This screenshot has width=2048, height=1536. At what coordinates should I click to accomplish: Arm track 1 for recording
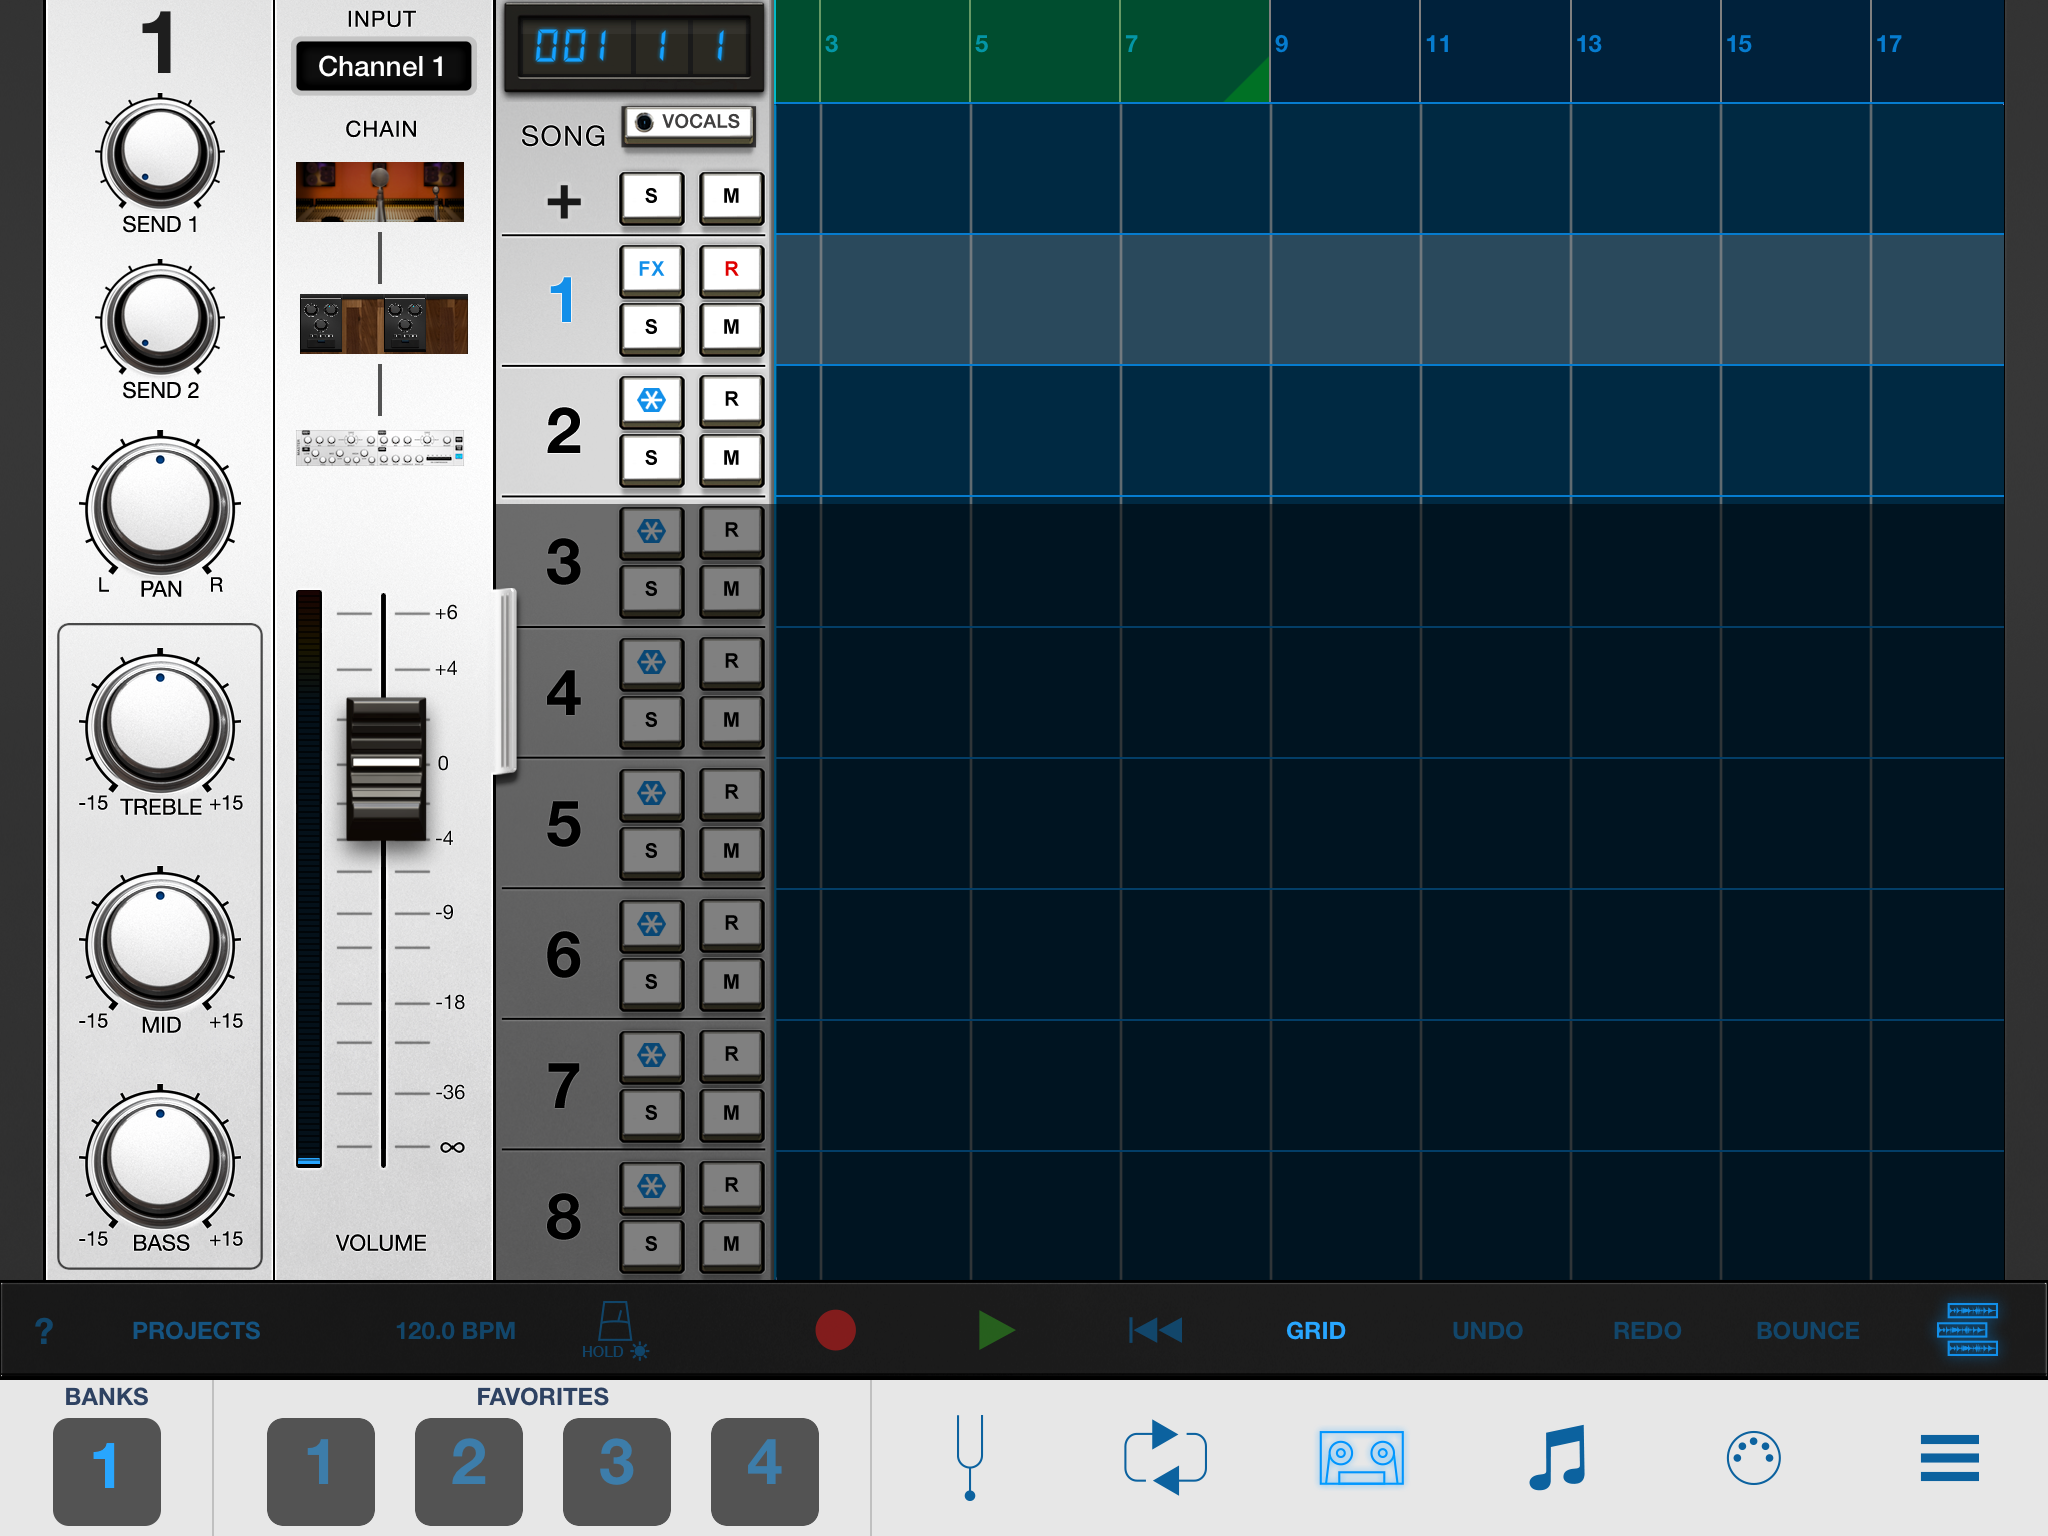tap(731, 269)
